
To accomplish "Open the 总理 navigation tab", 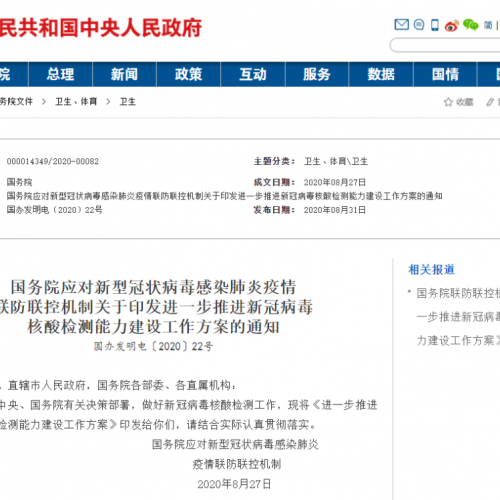I will point(60,74).
